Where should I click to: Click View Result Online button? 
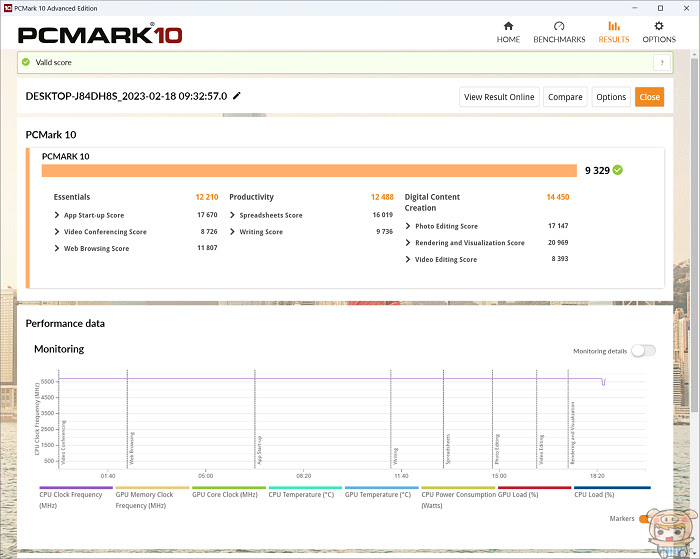click(x=499, y=97)
